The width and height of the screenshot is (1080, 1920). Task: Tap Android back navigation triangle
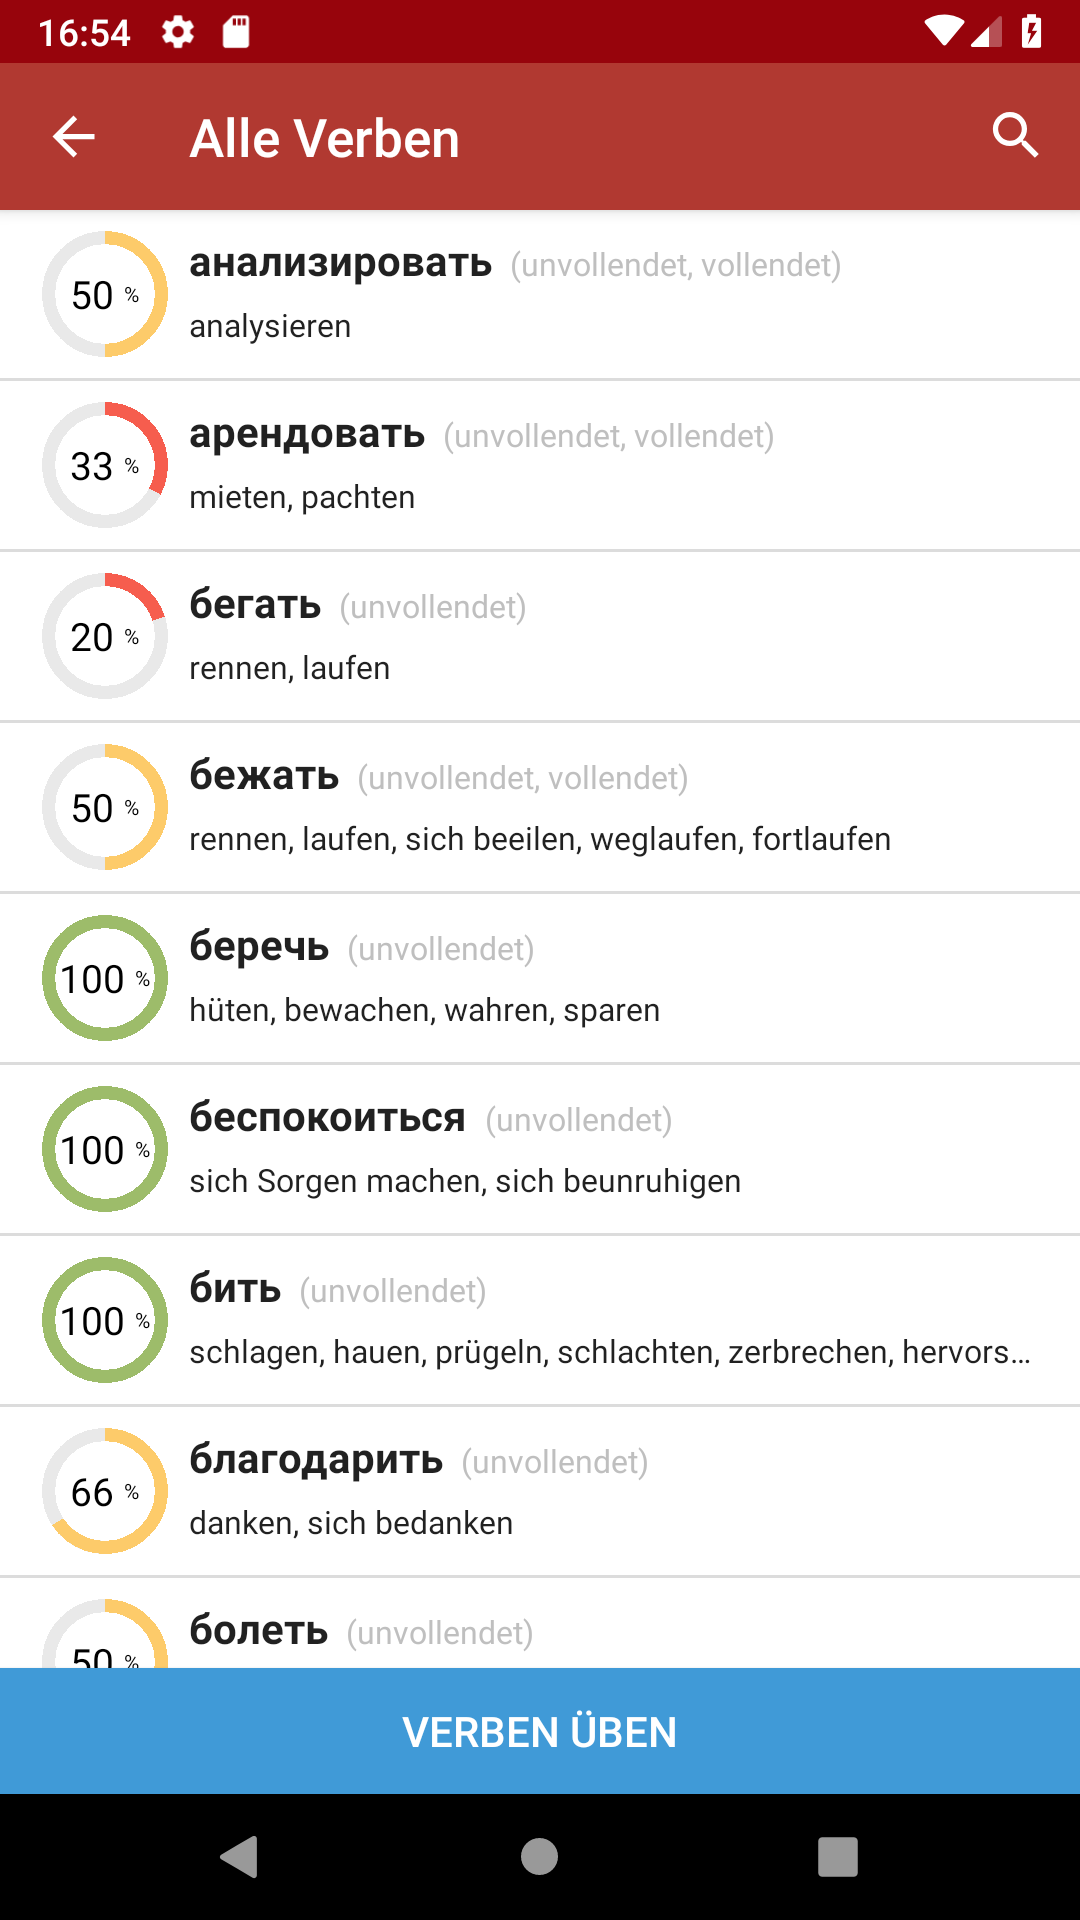(x=240, y=1857)
